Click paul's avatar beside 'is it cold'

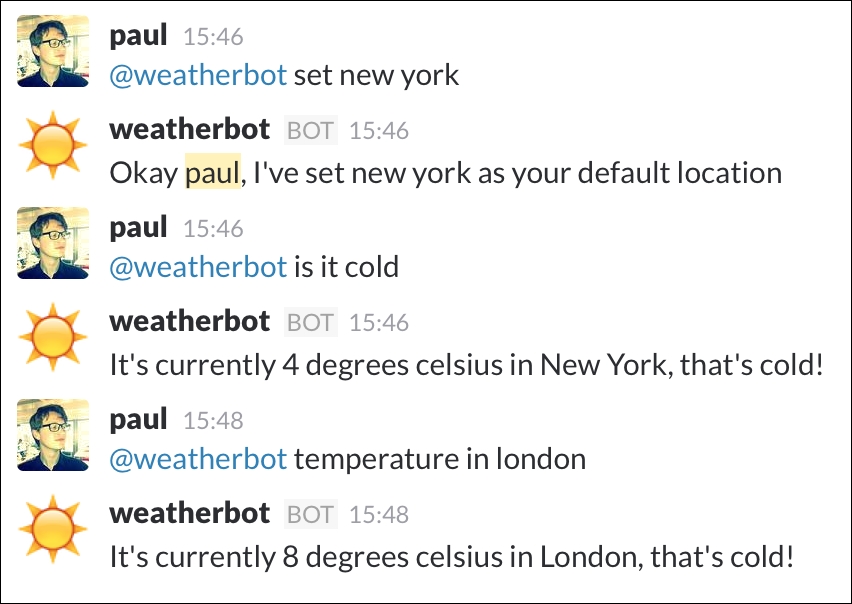coord(53,243)
